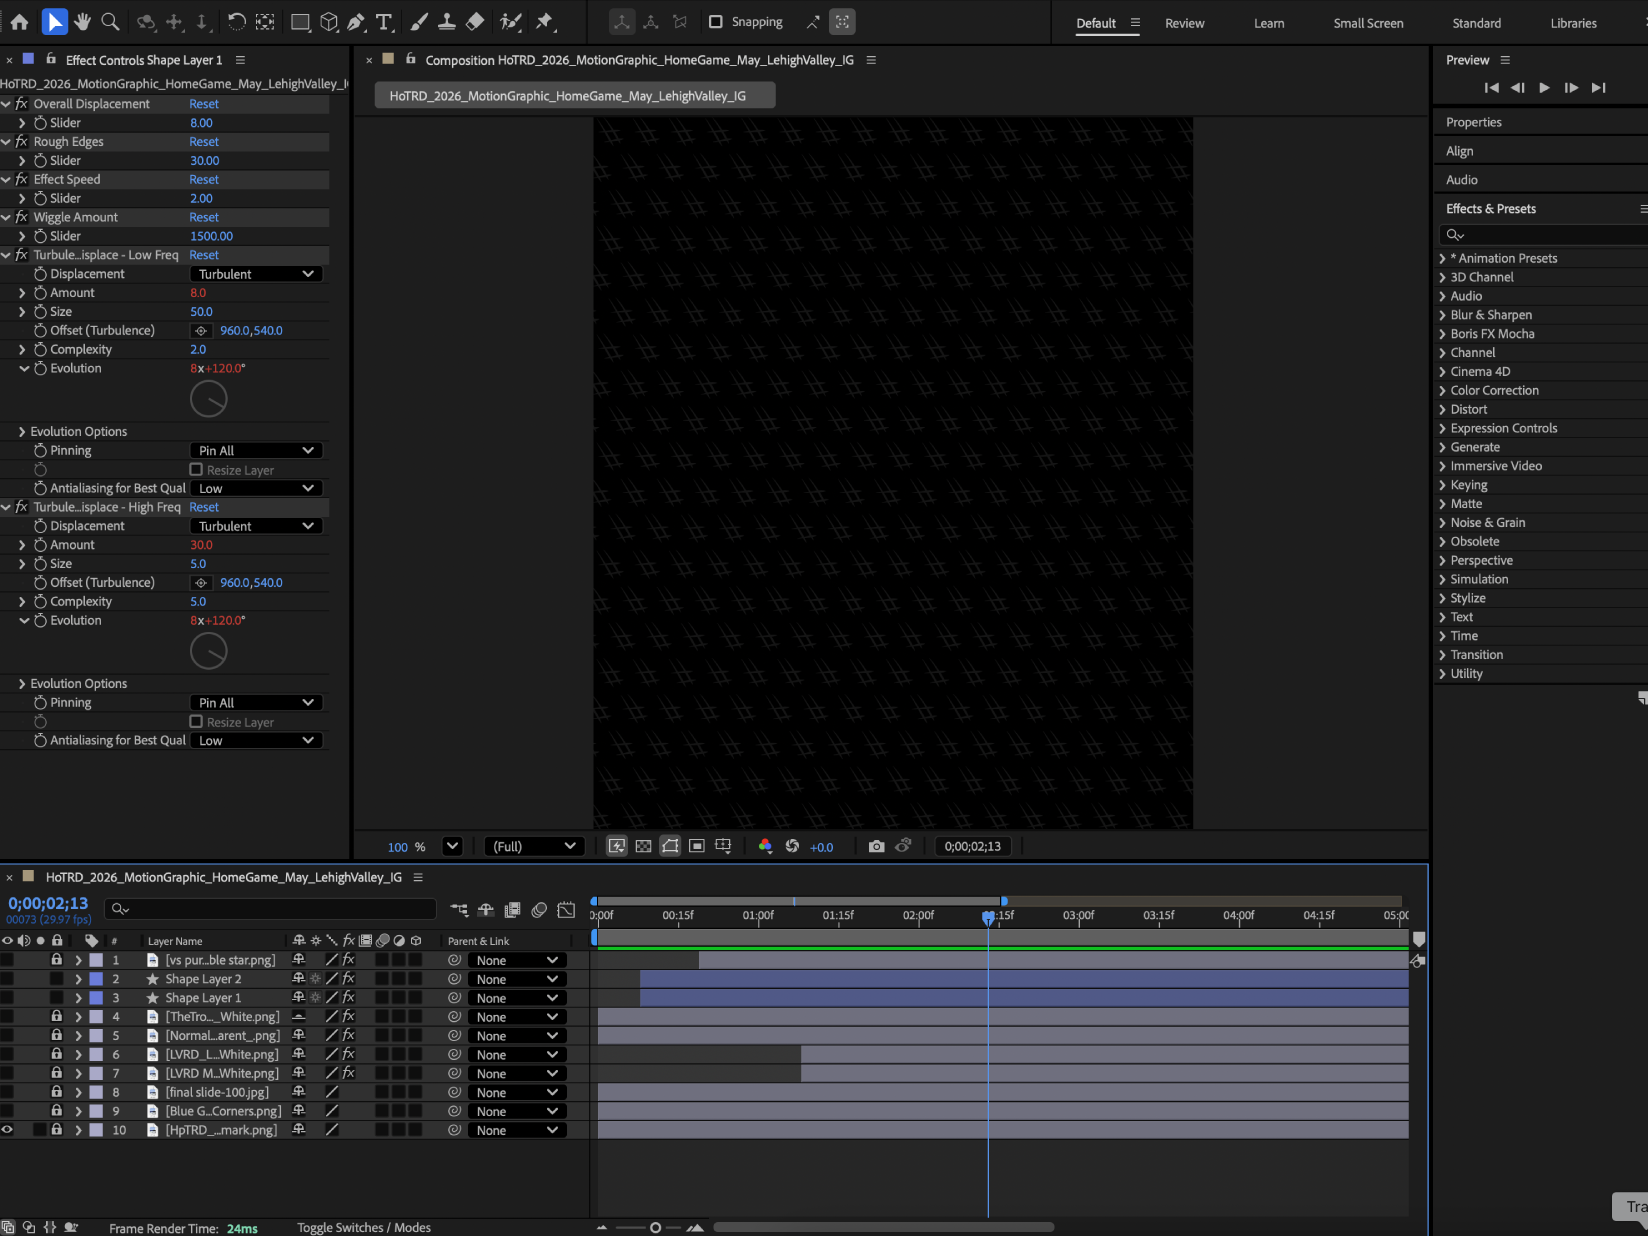The width and height of the screenshot is (1648, 1236).
Task: Toggle mask and shape path visibility
Action: 670,846
